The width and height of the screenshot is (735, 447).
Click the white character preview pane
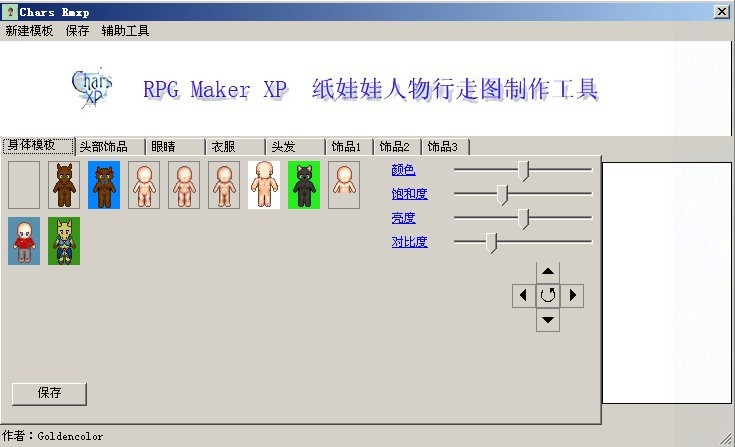[667, 283]
